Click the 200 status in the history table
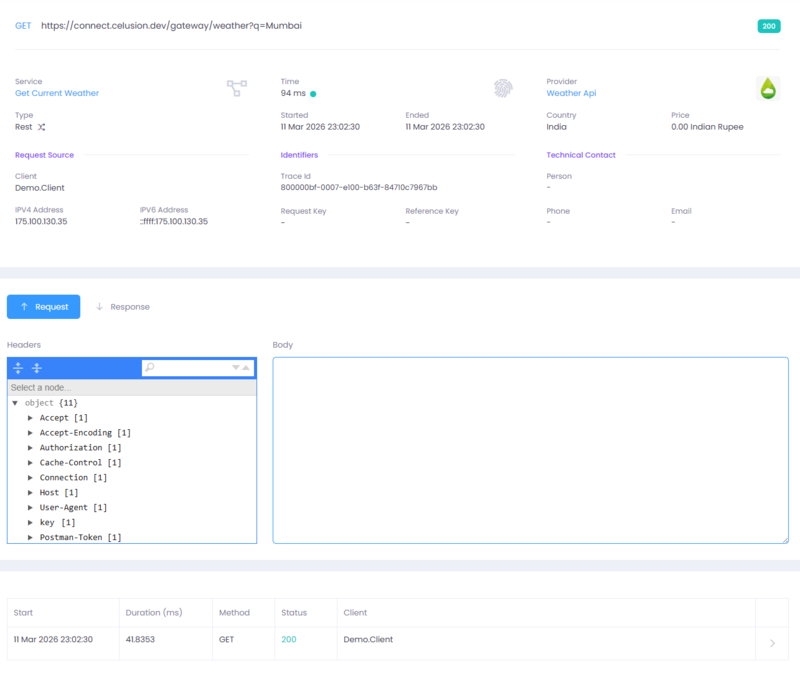This screenshot has width=800, height=674. (287, 638)
